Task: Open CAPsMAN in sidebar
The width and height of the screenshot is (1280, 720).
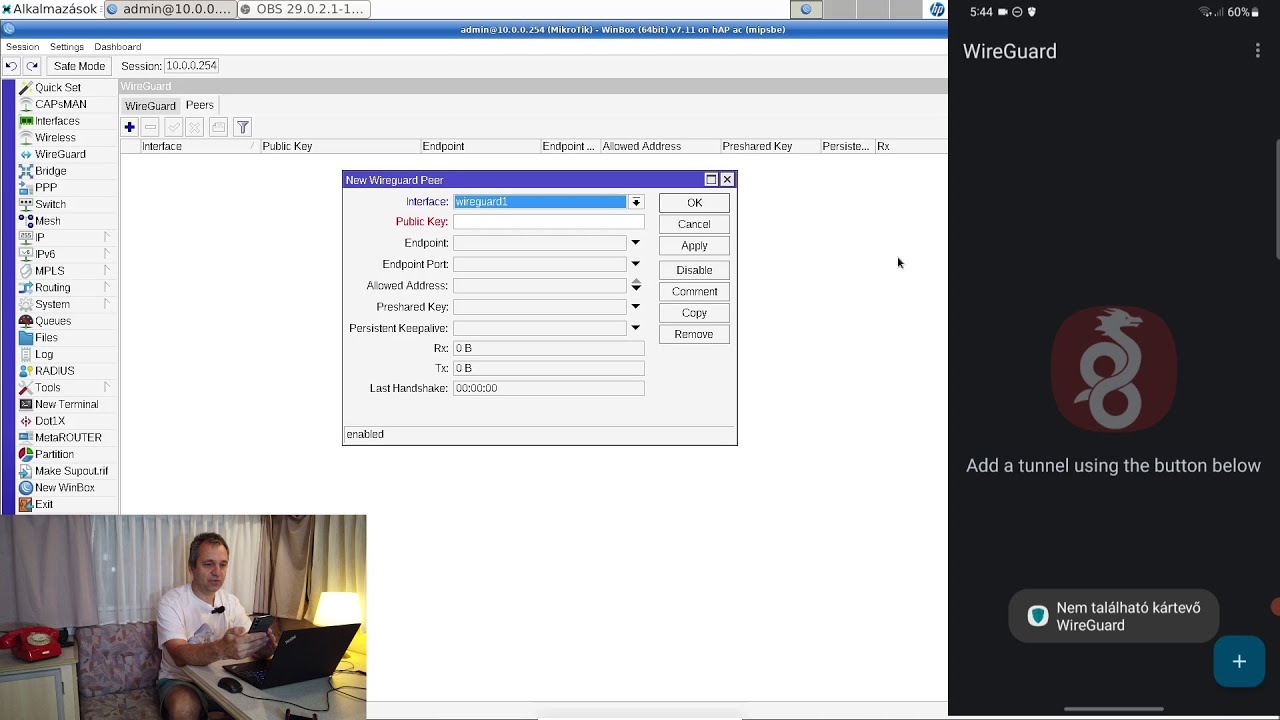Action: coord(60,104)
